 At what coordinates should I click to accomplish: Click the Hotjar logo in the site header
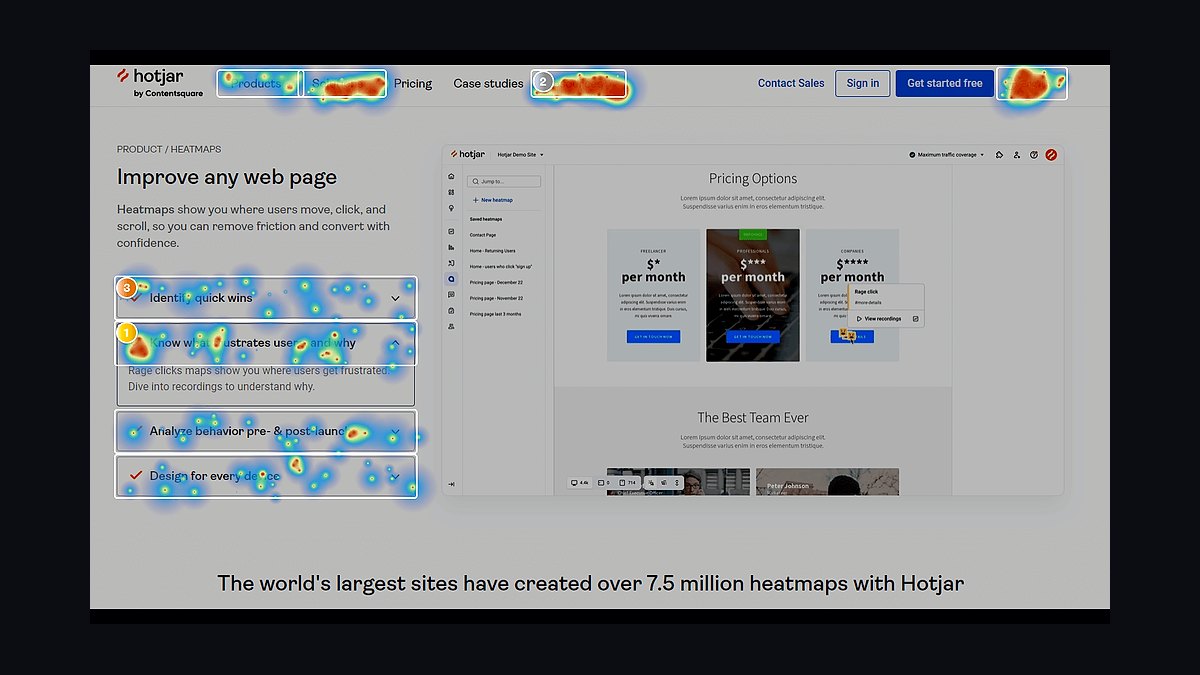pyautogui.click(x=159, y=83)
